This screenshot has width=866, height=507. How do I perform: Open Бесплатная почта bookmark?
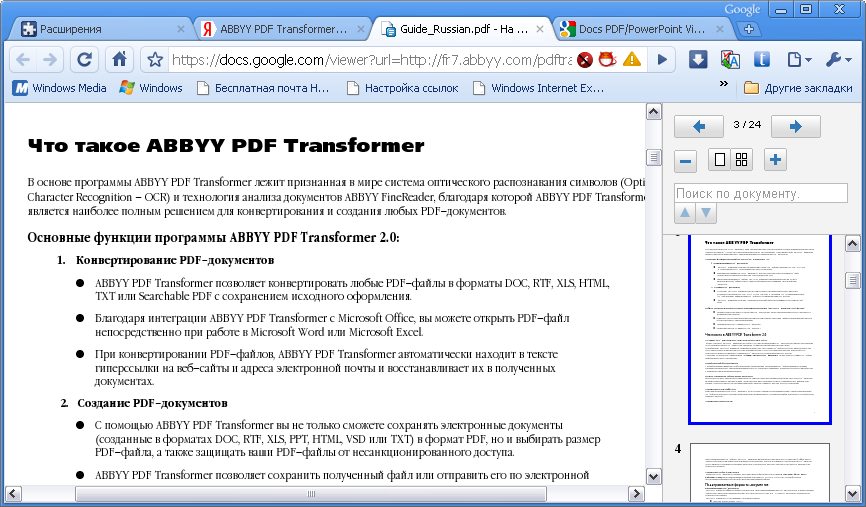pos(263,88)
